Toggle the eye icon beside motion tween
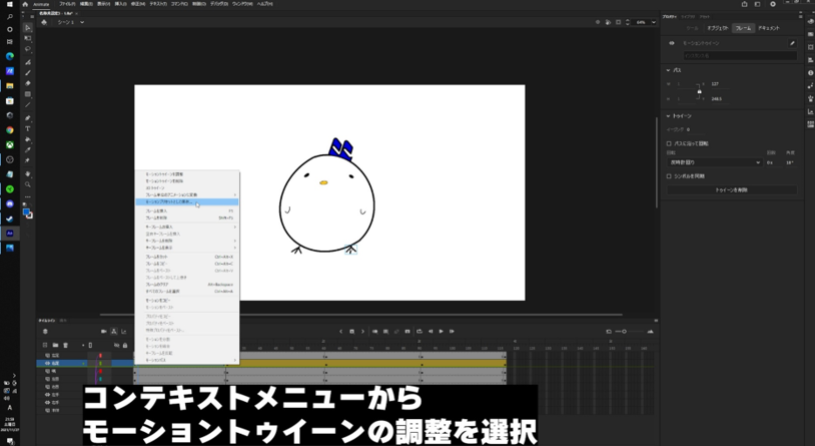 (672, 43)
